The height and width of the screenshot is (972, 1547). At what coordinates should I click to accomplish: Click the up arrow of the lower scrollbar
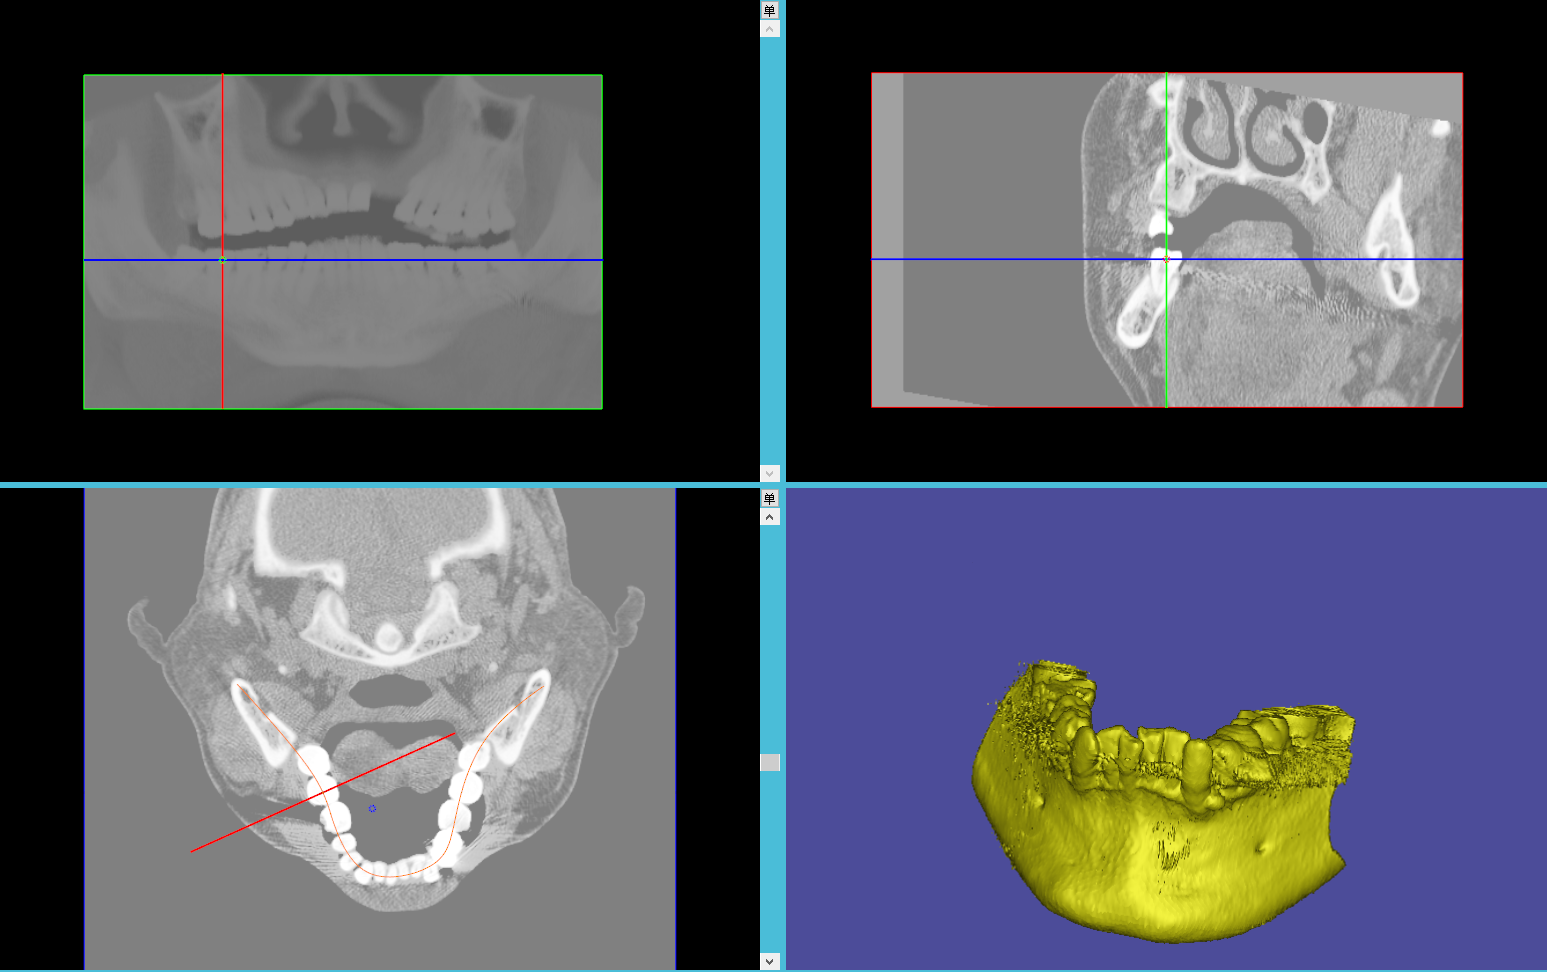point(769,517)
